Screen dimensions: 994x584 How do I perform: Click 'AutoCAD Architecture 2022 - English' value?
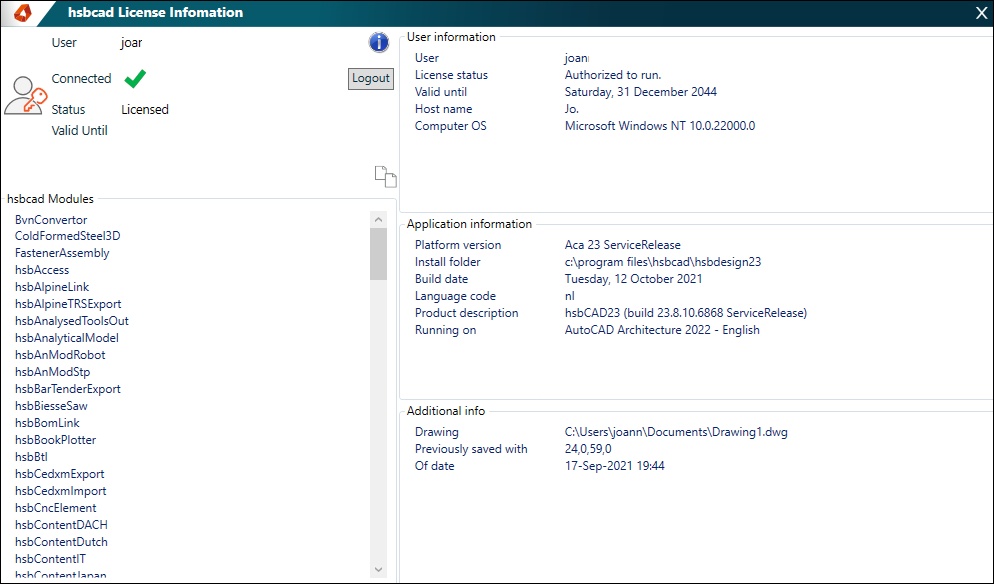(x=662, y=330)
